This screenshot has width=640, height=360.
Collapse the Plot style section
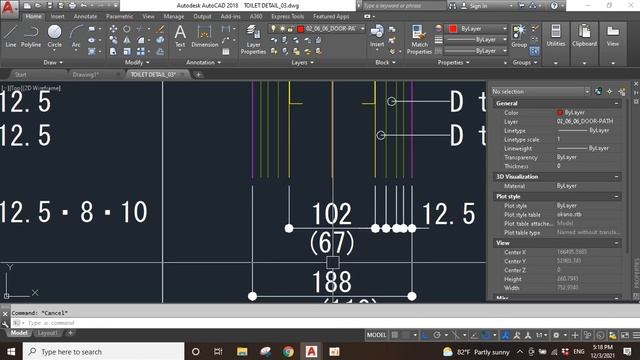pyautogui.click(x=616, y=197)
